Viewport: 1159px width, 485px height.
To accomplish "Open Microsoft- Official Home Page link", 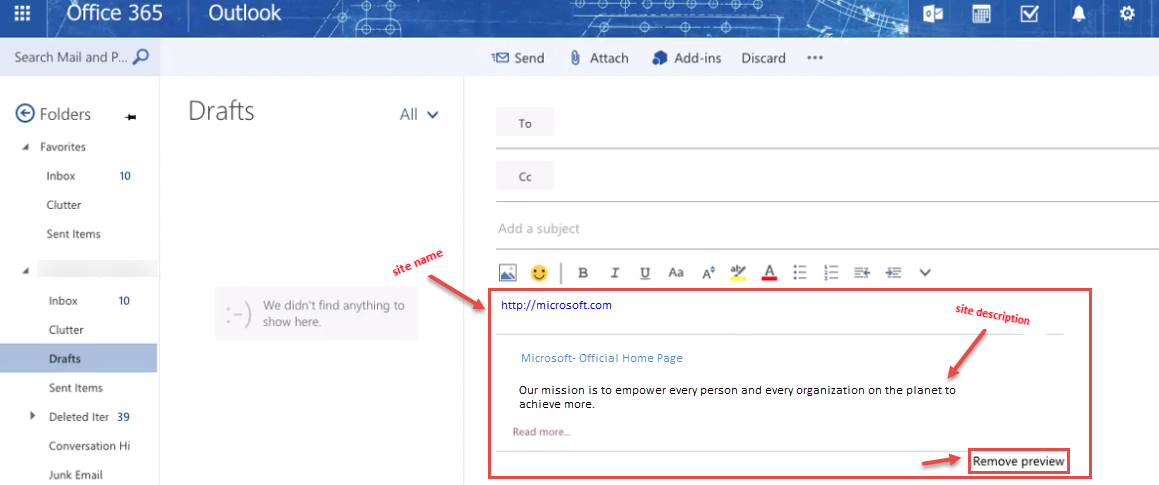I will pos(602,358).
